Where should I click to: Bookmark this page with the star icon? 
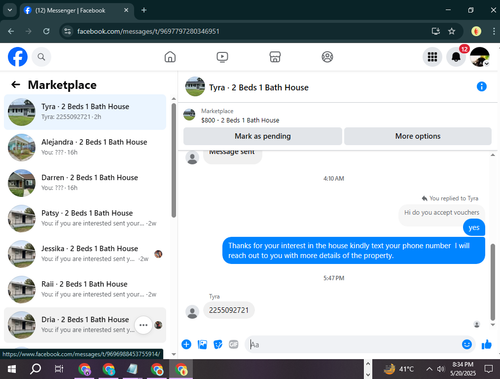[x=452, y=31]
